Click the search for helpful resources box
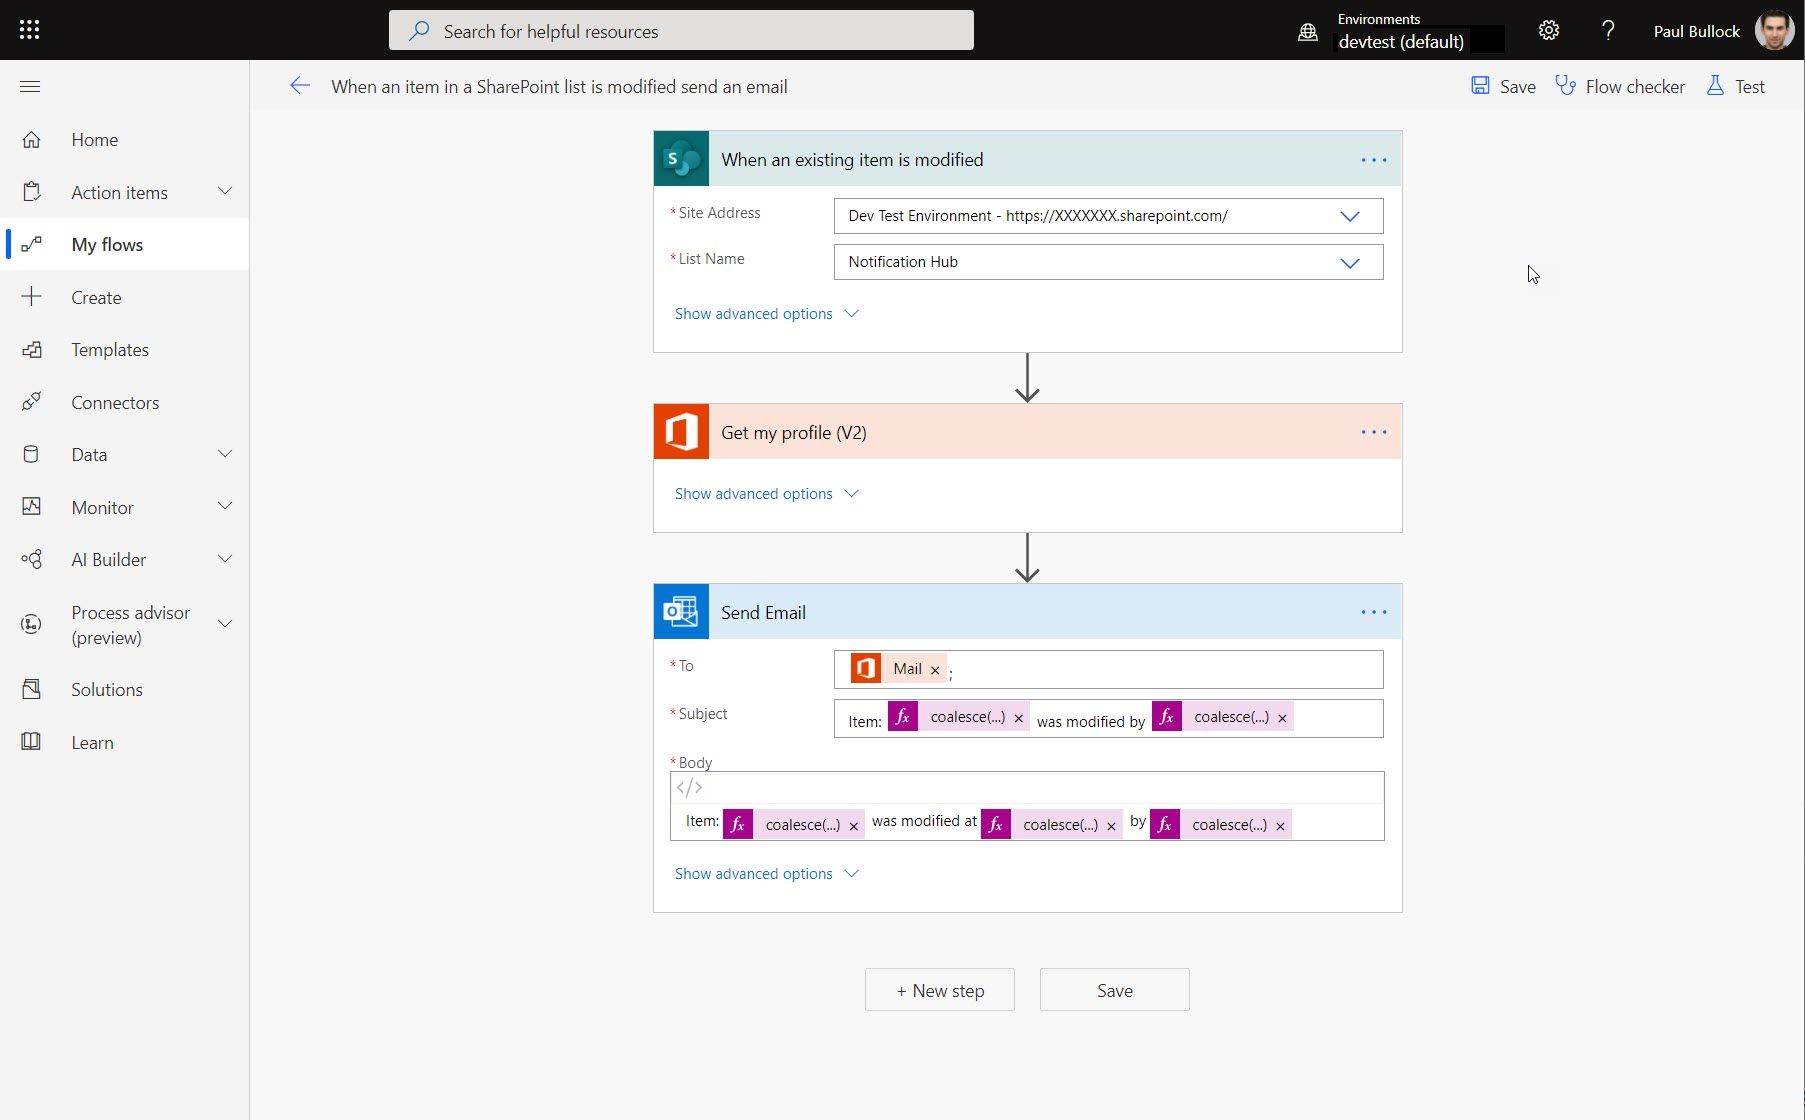The height and width of the screenshot is (1120, 1805). click(680, 31)
